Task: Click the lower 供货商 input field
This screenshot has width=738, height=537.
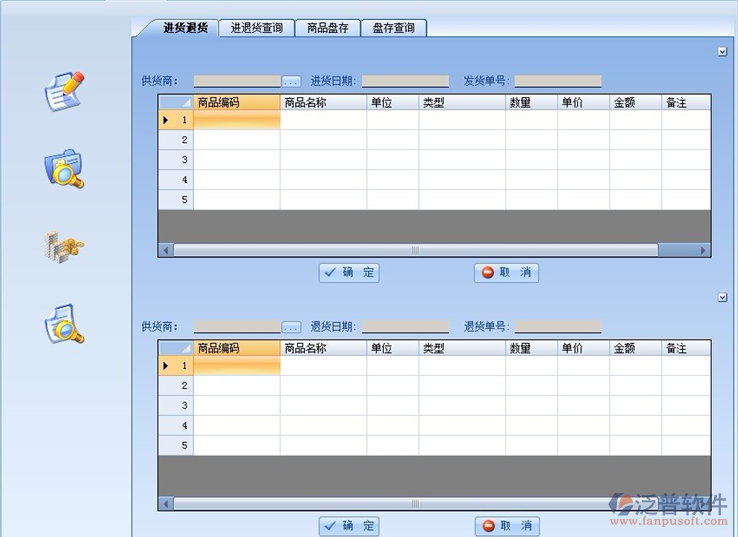Action: (237, 327)
